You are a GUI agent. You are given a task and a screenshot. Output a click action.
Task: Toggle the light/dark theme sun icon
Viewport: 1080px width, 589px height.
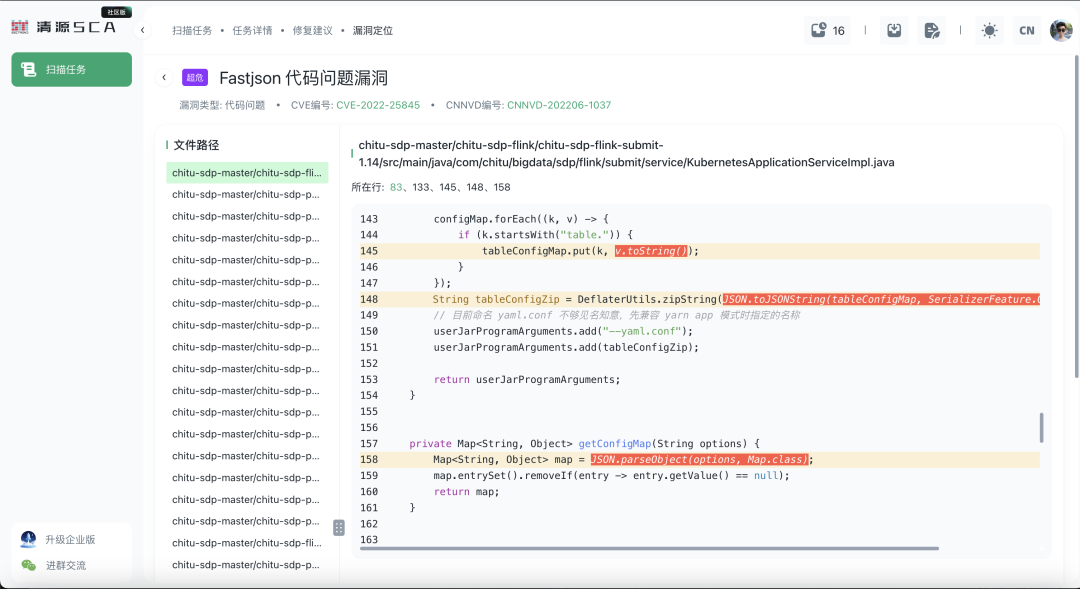[x=989, y=30]
